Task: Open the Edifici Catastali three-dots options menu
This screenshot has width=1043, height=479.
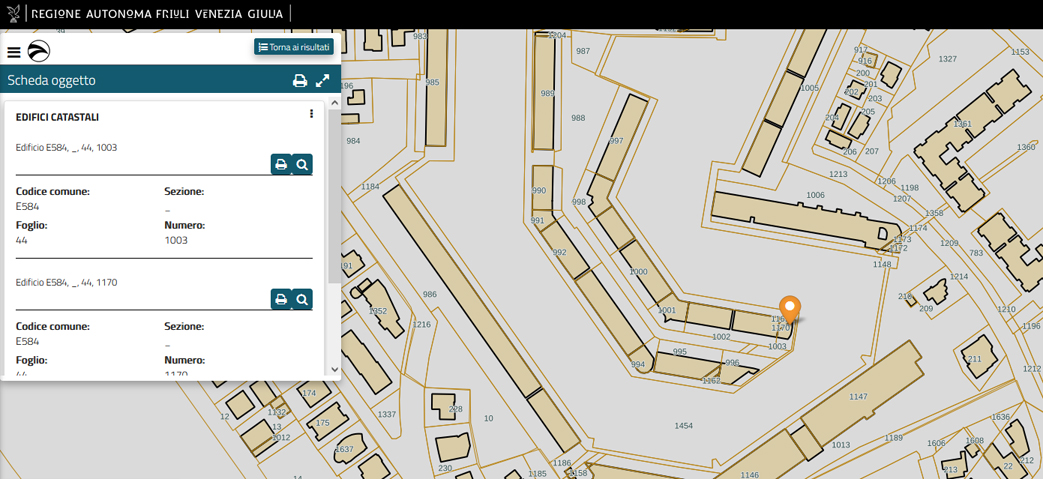Action: [x=311, y=114]
